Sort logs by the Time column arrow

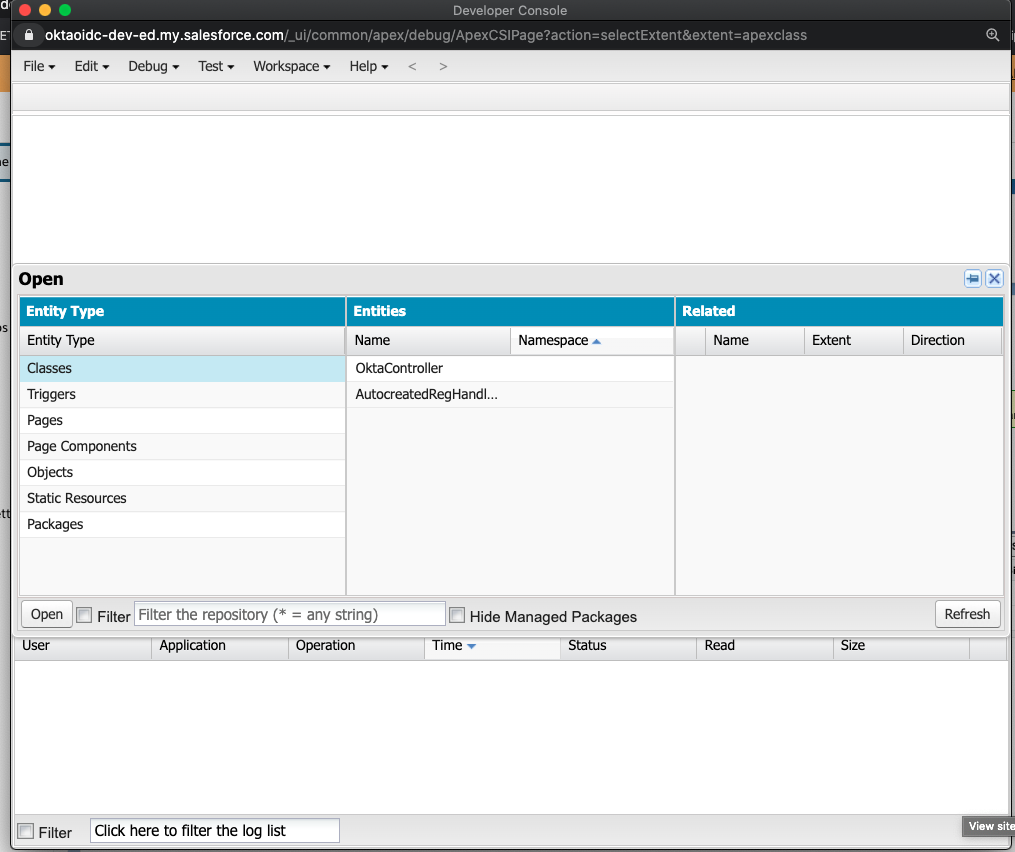click(471, 646)
